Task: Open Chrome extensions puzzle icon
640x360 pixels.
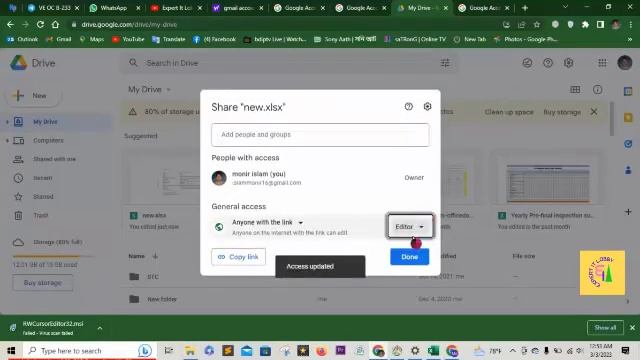Action: [585, 24]
